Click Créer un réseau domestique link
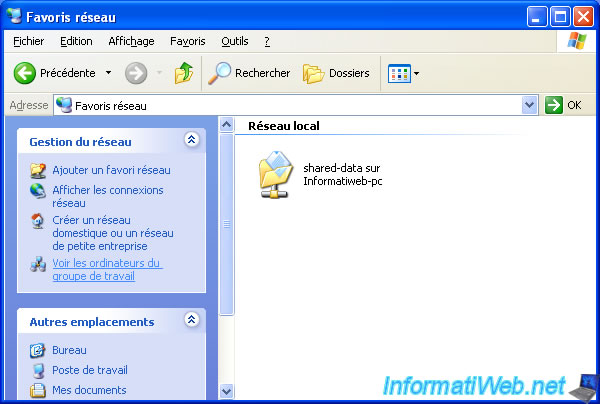The image size is (600, 404). [x=113, y=233]
